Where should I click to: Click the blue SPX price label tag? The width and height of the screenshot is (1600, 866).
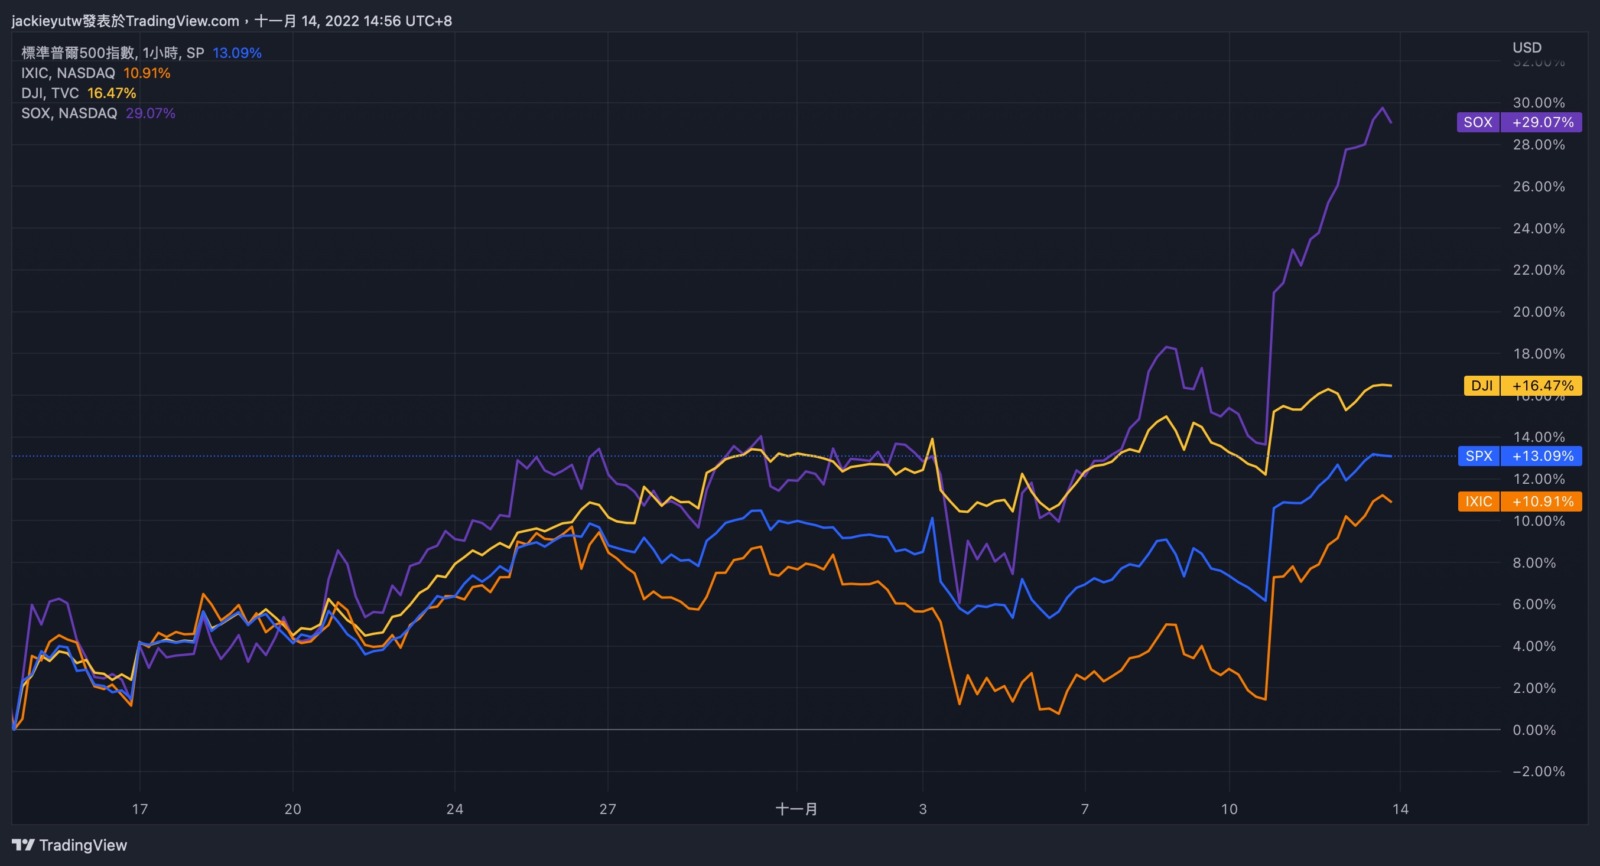[x=1519, y=456]
